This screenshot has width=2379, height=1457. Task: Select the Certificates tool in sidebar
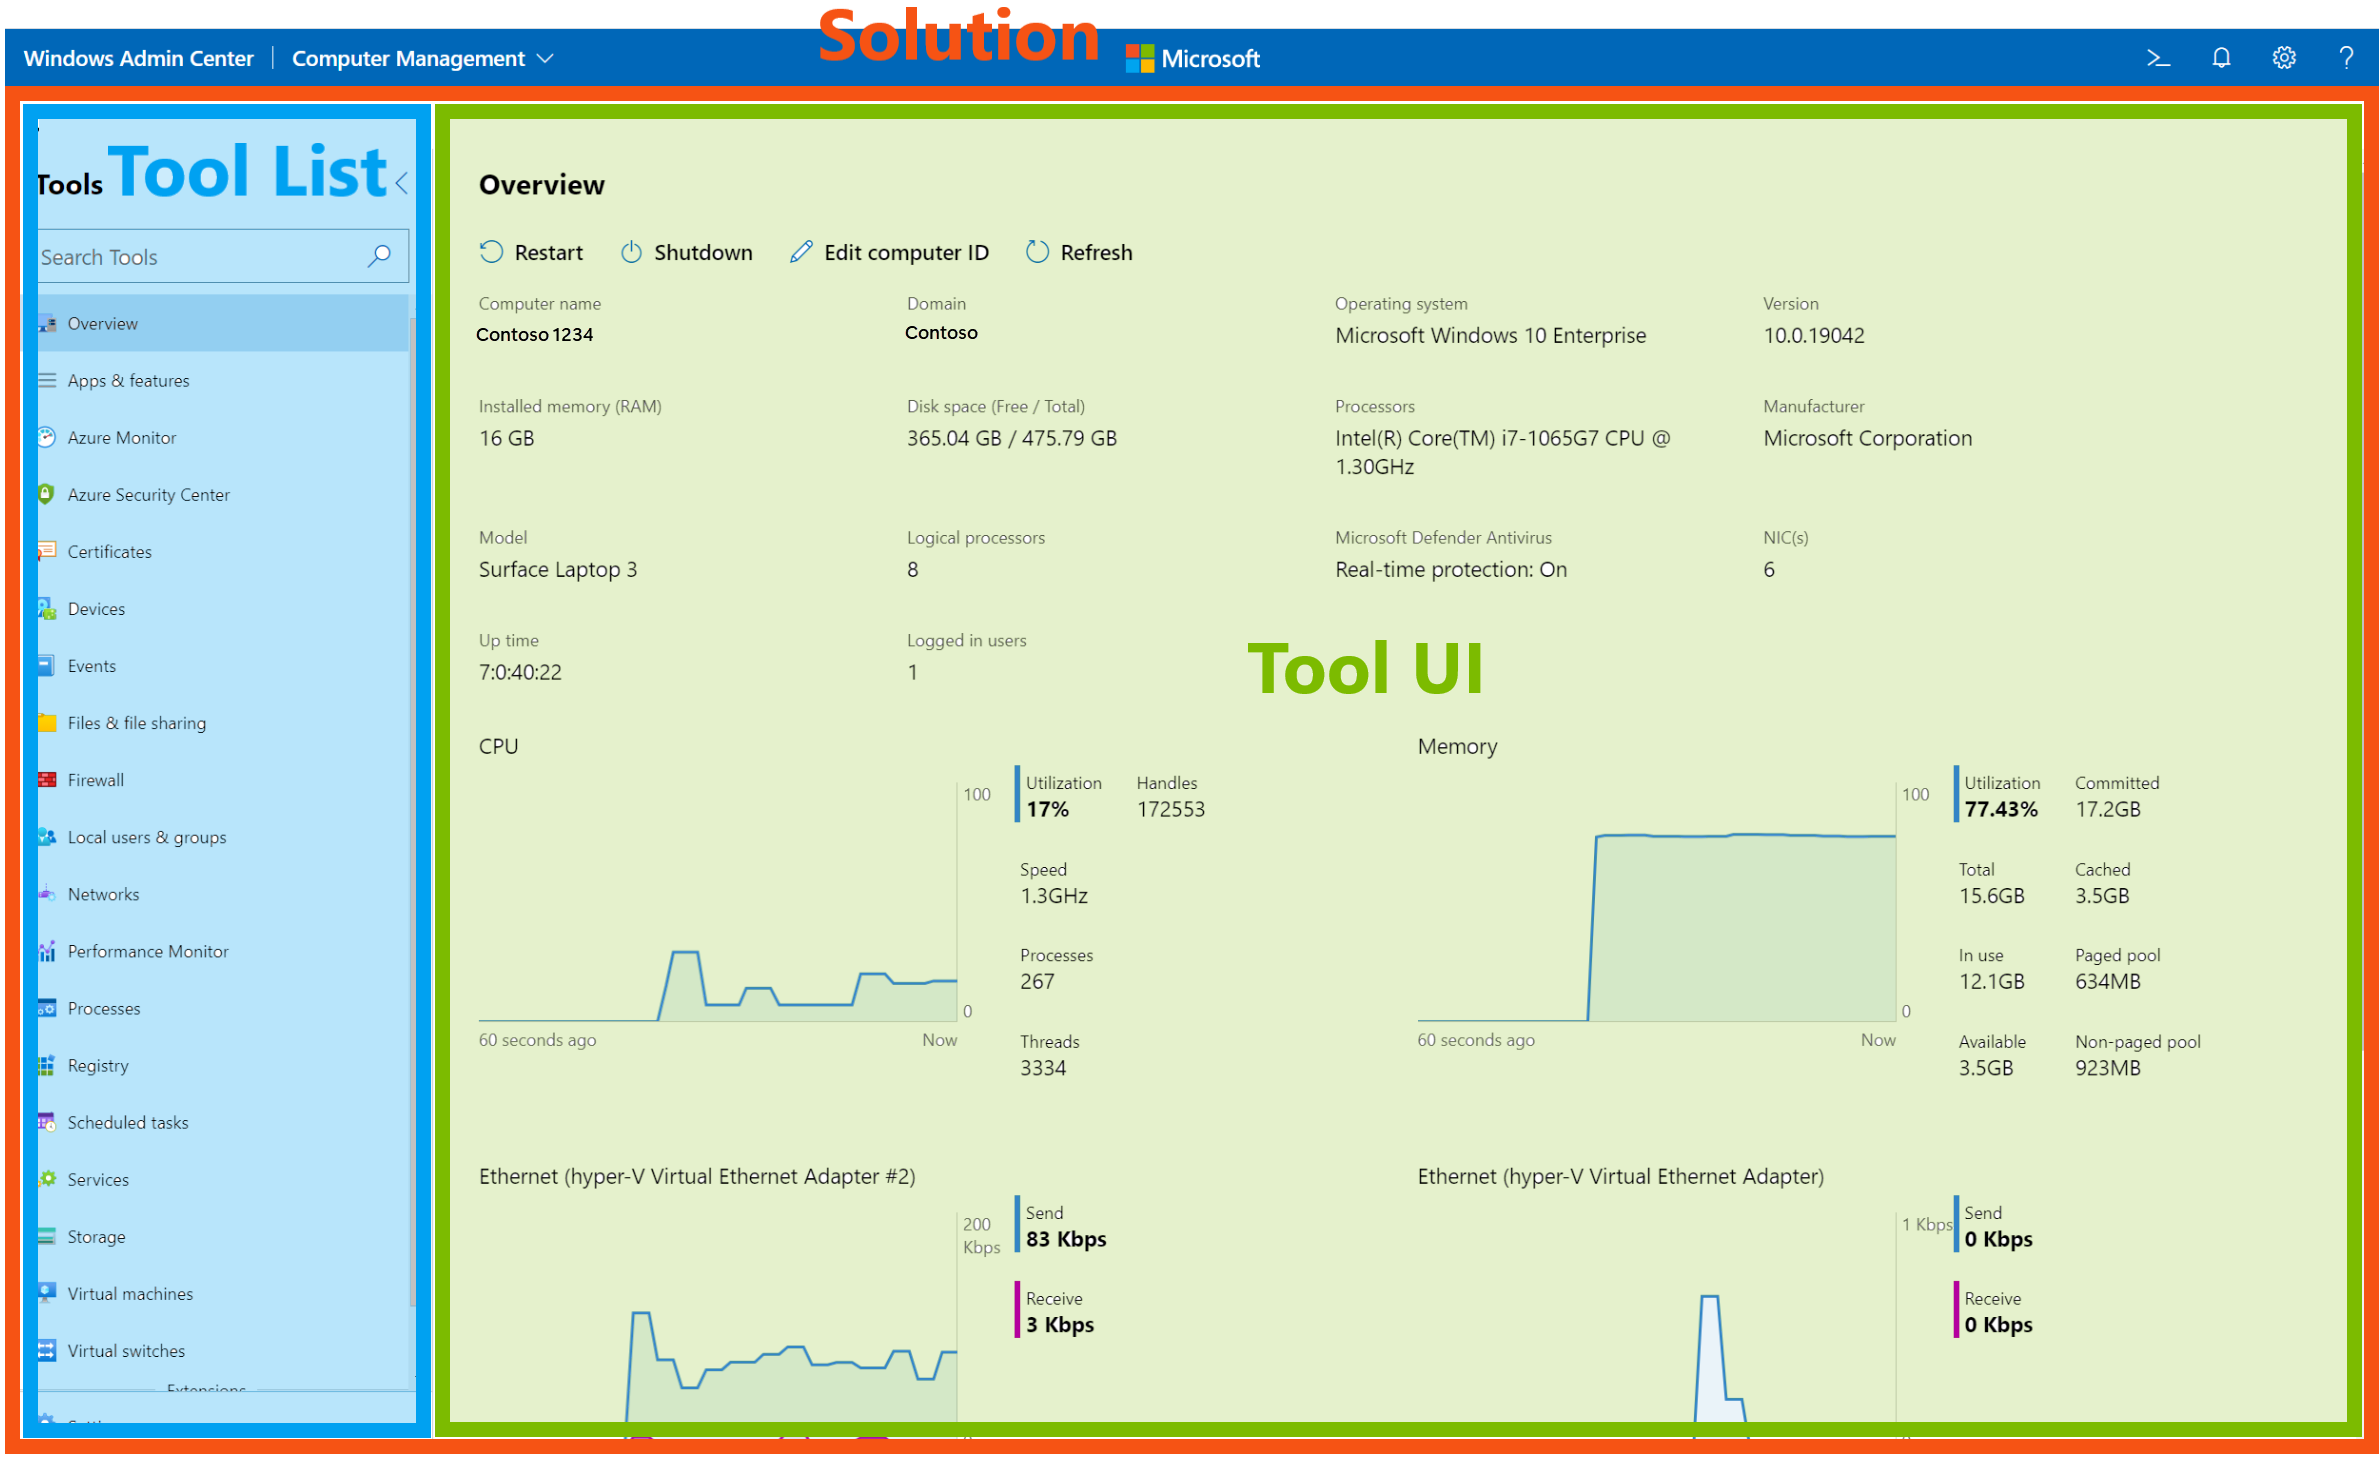click(x=107, y=551)
